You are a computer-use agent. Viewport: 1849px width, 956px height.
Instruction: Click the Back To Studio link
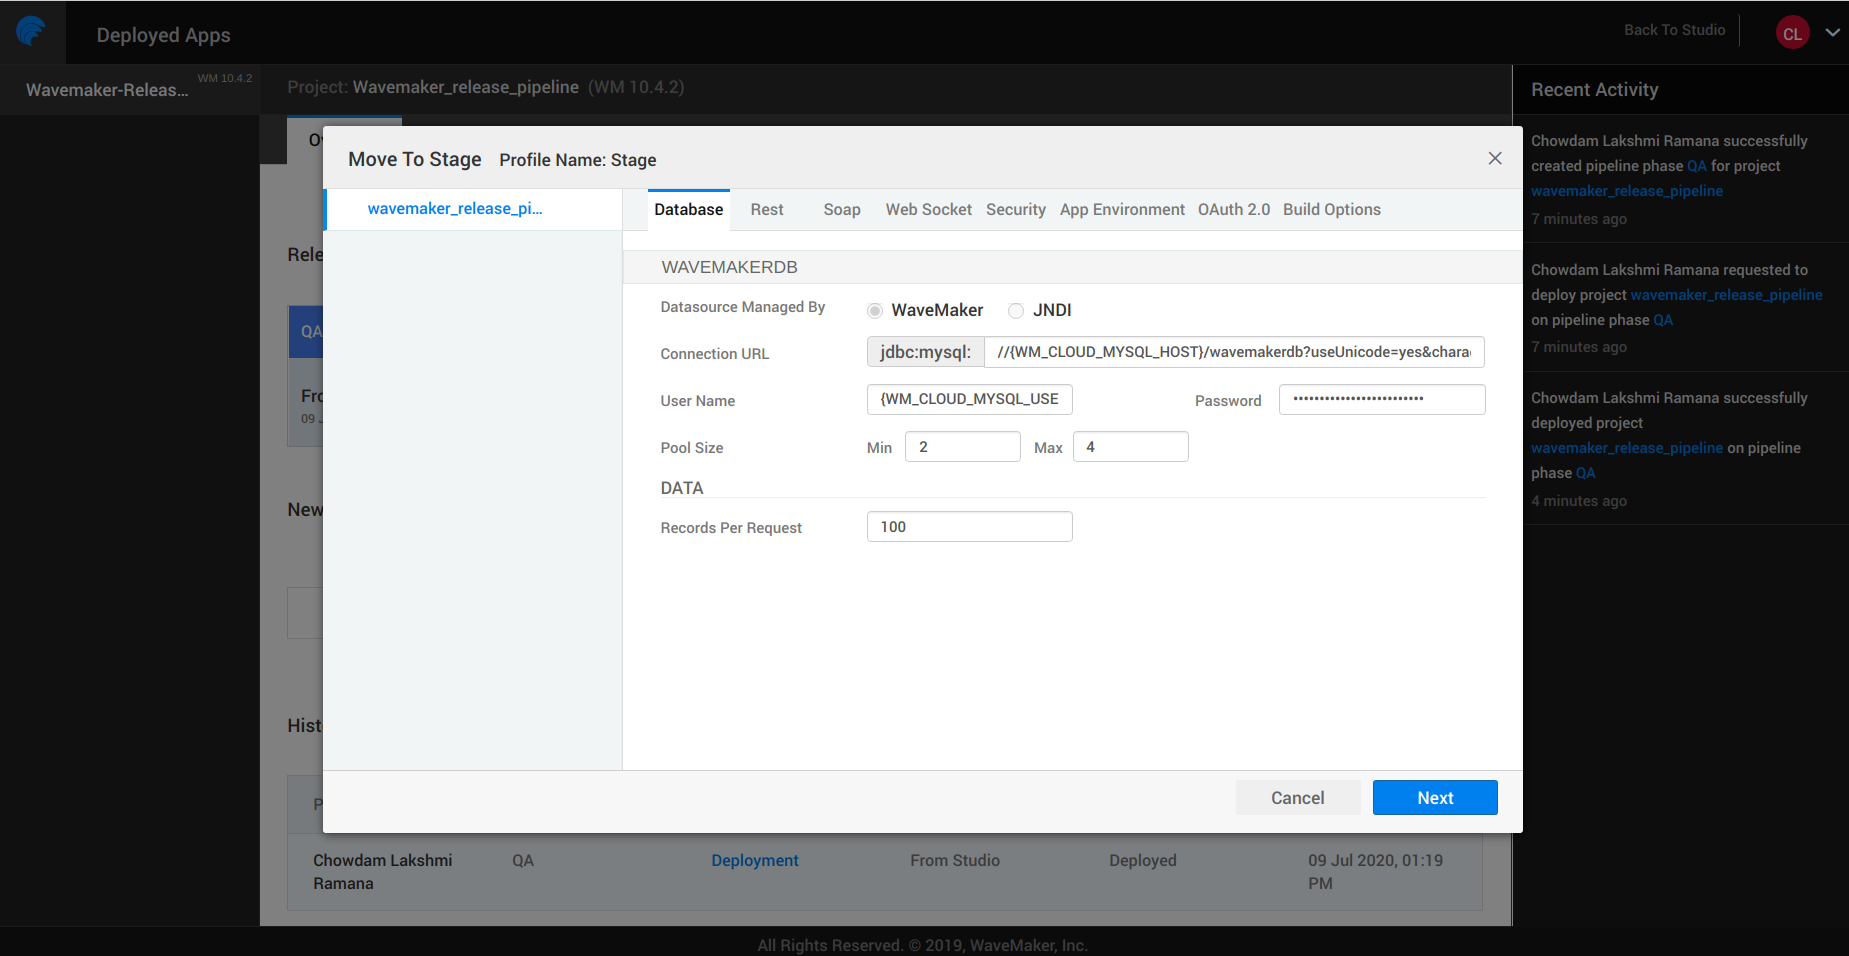(1674, 30)
